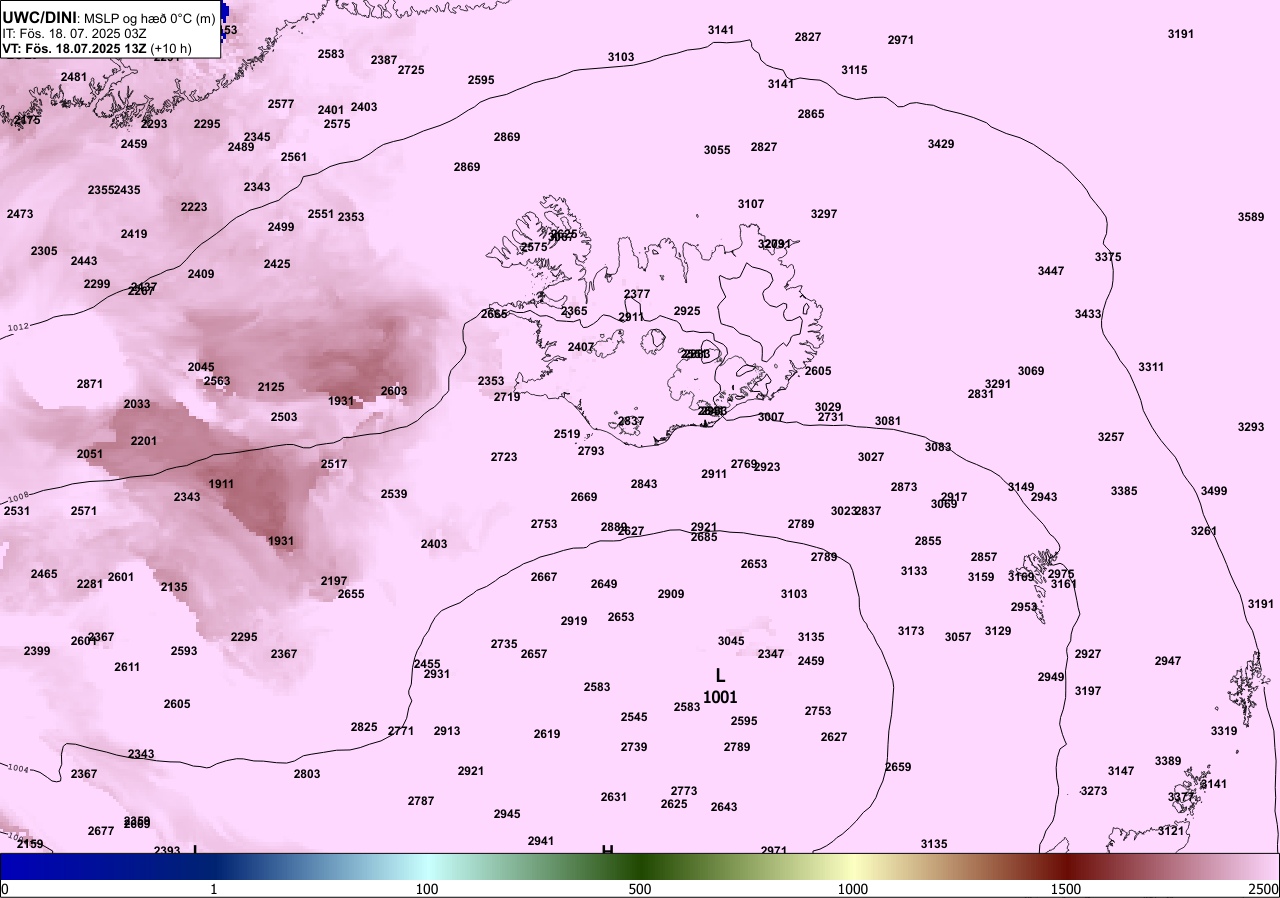Click the 1004 isobar label

click(18, 768)
